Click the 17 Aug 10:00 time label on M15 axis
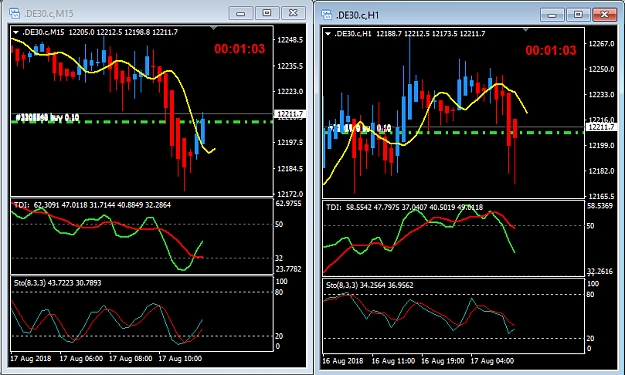The width and height of the screenshot is (625, 375). tap(180, 359)
